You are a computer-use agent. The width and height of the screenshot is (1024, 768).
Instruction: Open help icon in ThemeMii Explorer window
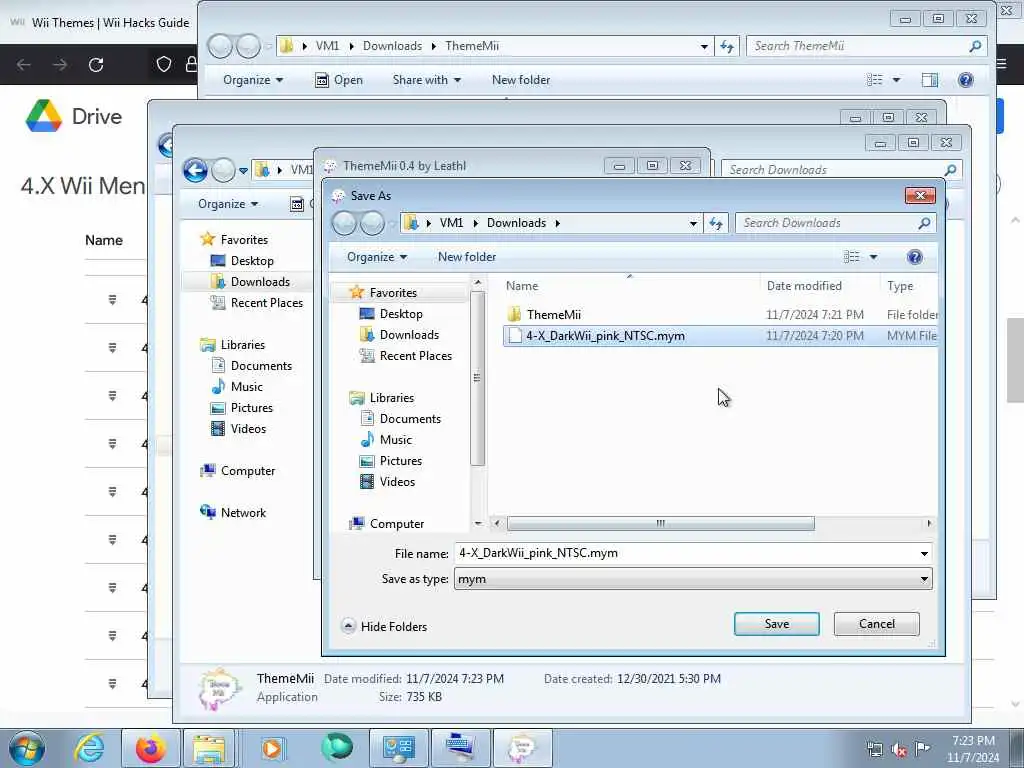(x=965, y=80)
